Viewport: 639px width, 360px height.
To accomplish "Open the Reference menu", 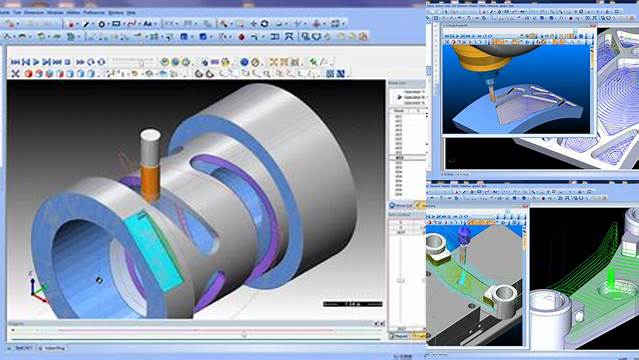I will pyautogui.click(x=94, y=13).
